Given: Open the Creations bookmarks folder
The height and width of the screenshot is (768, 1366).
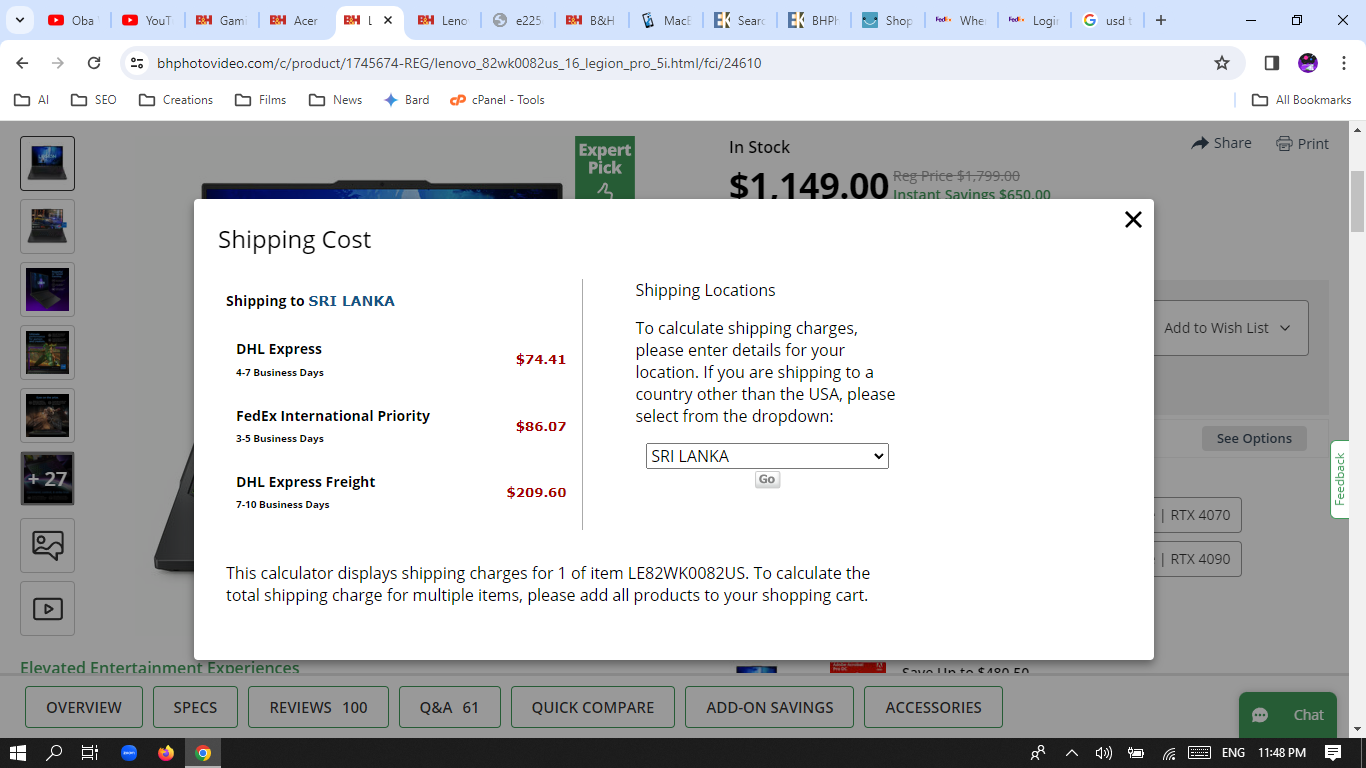Looking at the screenshot, I should coord(176,100).
